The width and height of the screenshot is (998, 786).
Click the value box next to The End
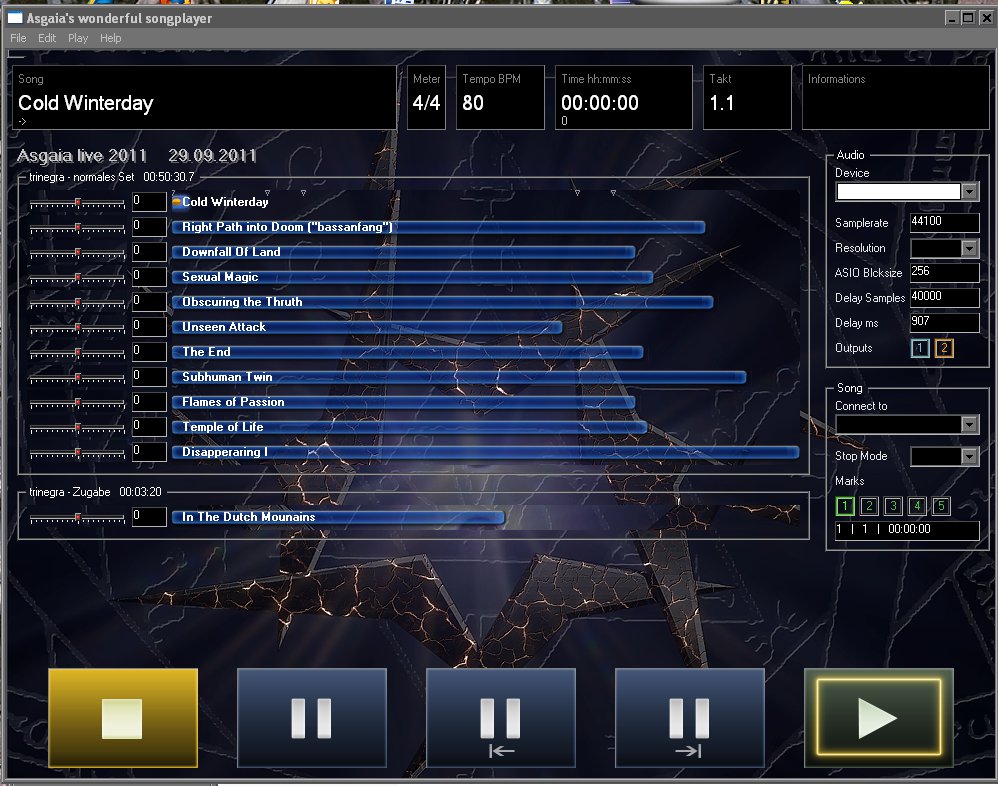pyautogui.click(x=149, y=351)
